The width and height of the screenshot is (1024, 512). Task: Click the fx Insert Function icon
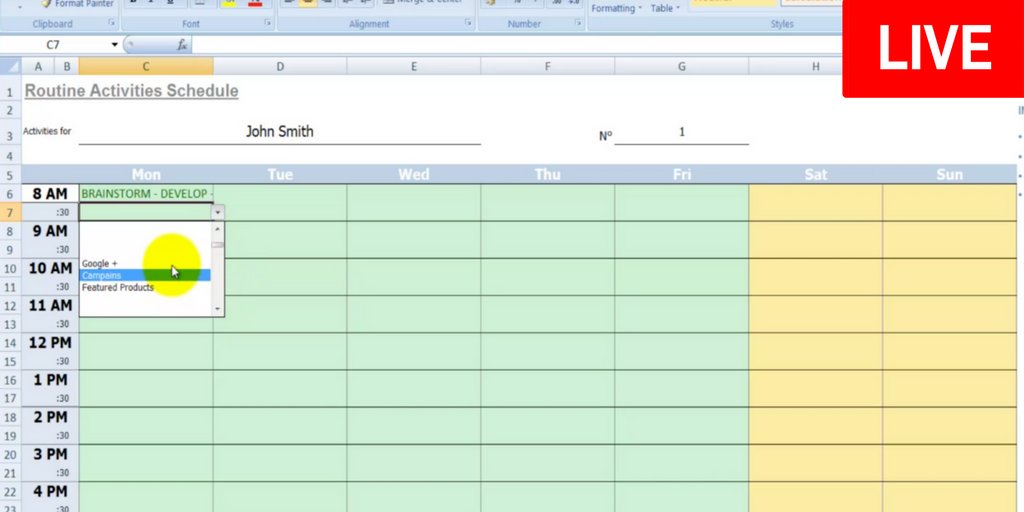[x=182, y=44]
